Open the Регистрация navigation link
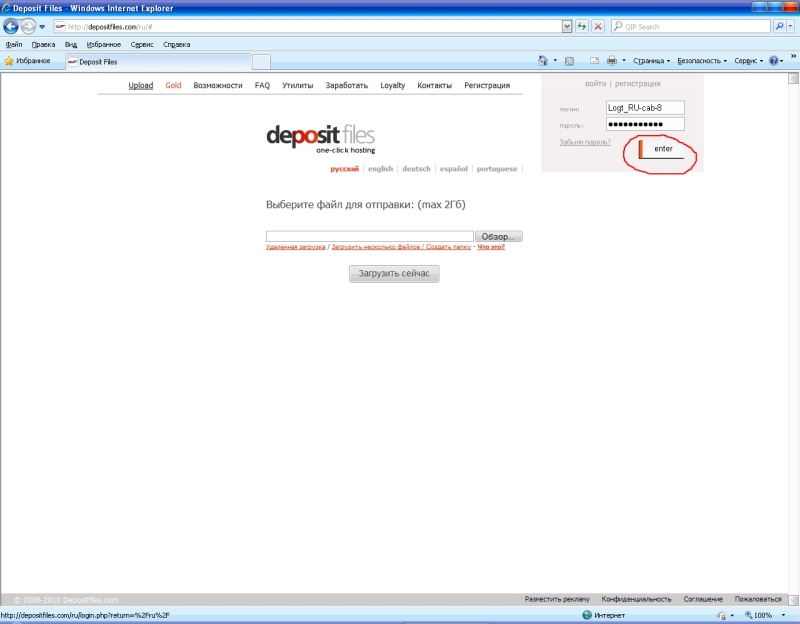 click(x=487, y=85)
